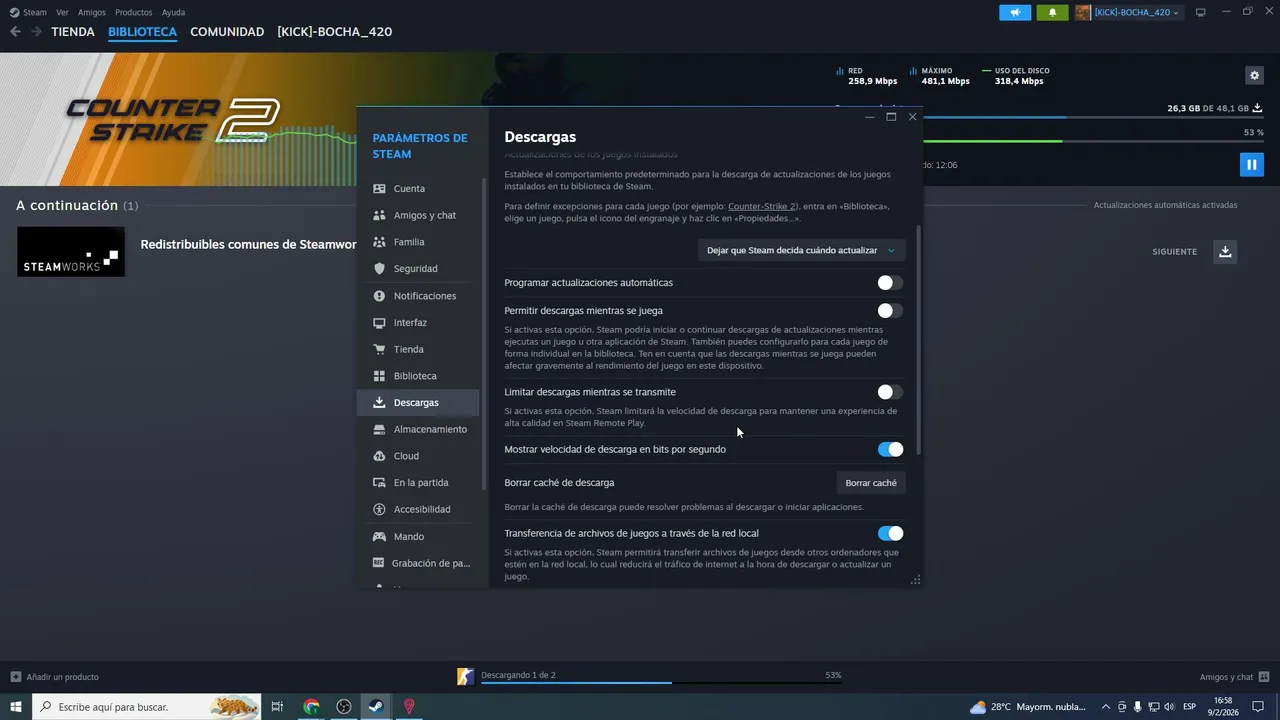This screenshot has width=1280, height=720.
Task: Switch to the BIBLIOTECA tab
Action: click(142, 32)
